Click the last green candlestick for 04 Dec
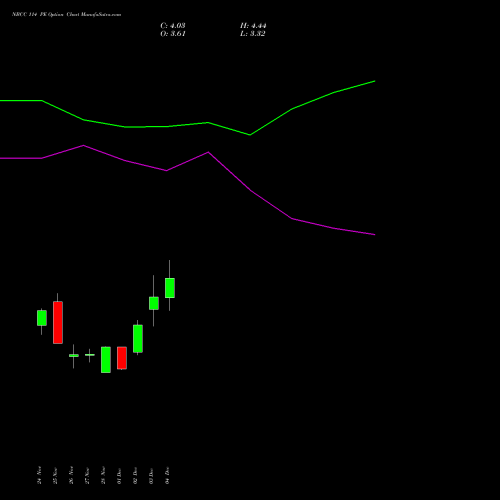 coord(170,288)
